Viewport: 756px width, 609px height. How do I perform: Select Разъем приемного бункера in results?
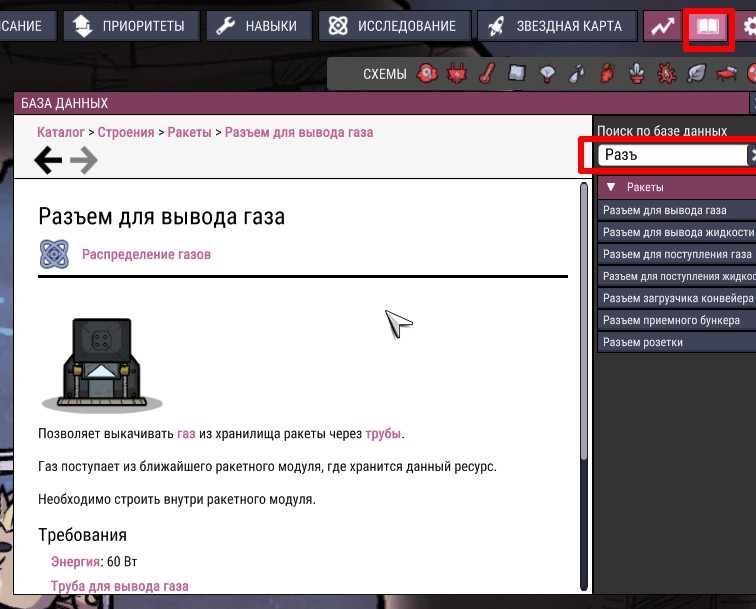677,320
